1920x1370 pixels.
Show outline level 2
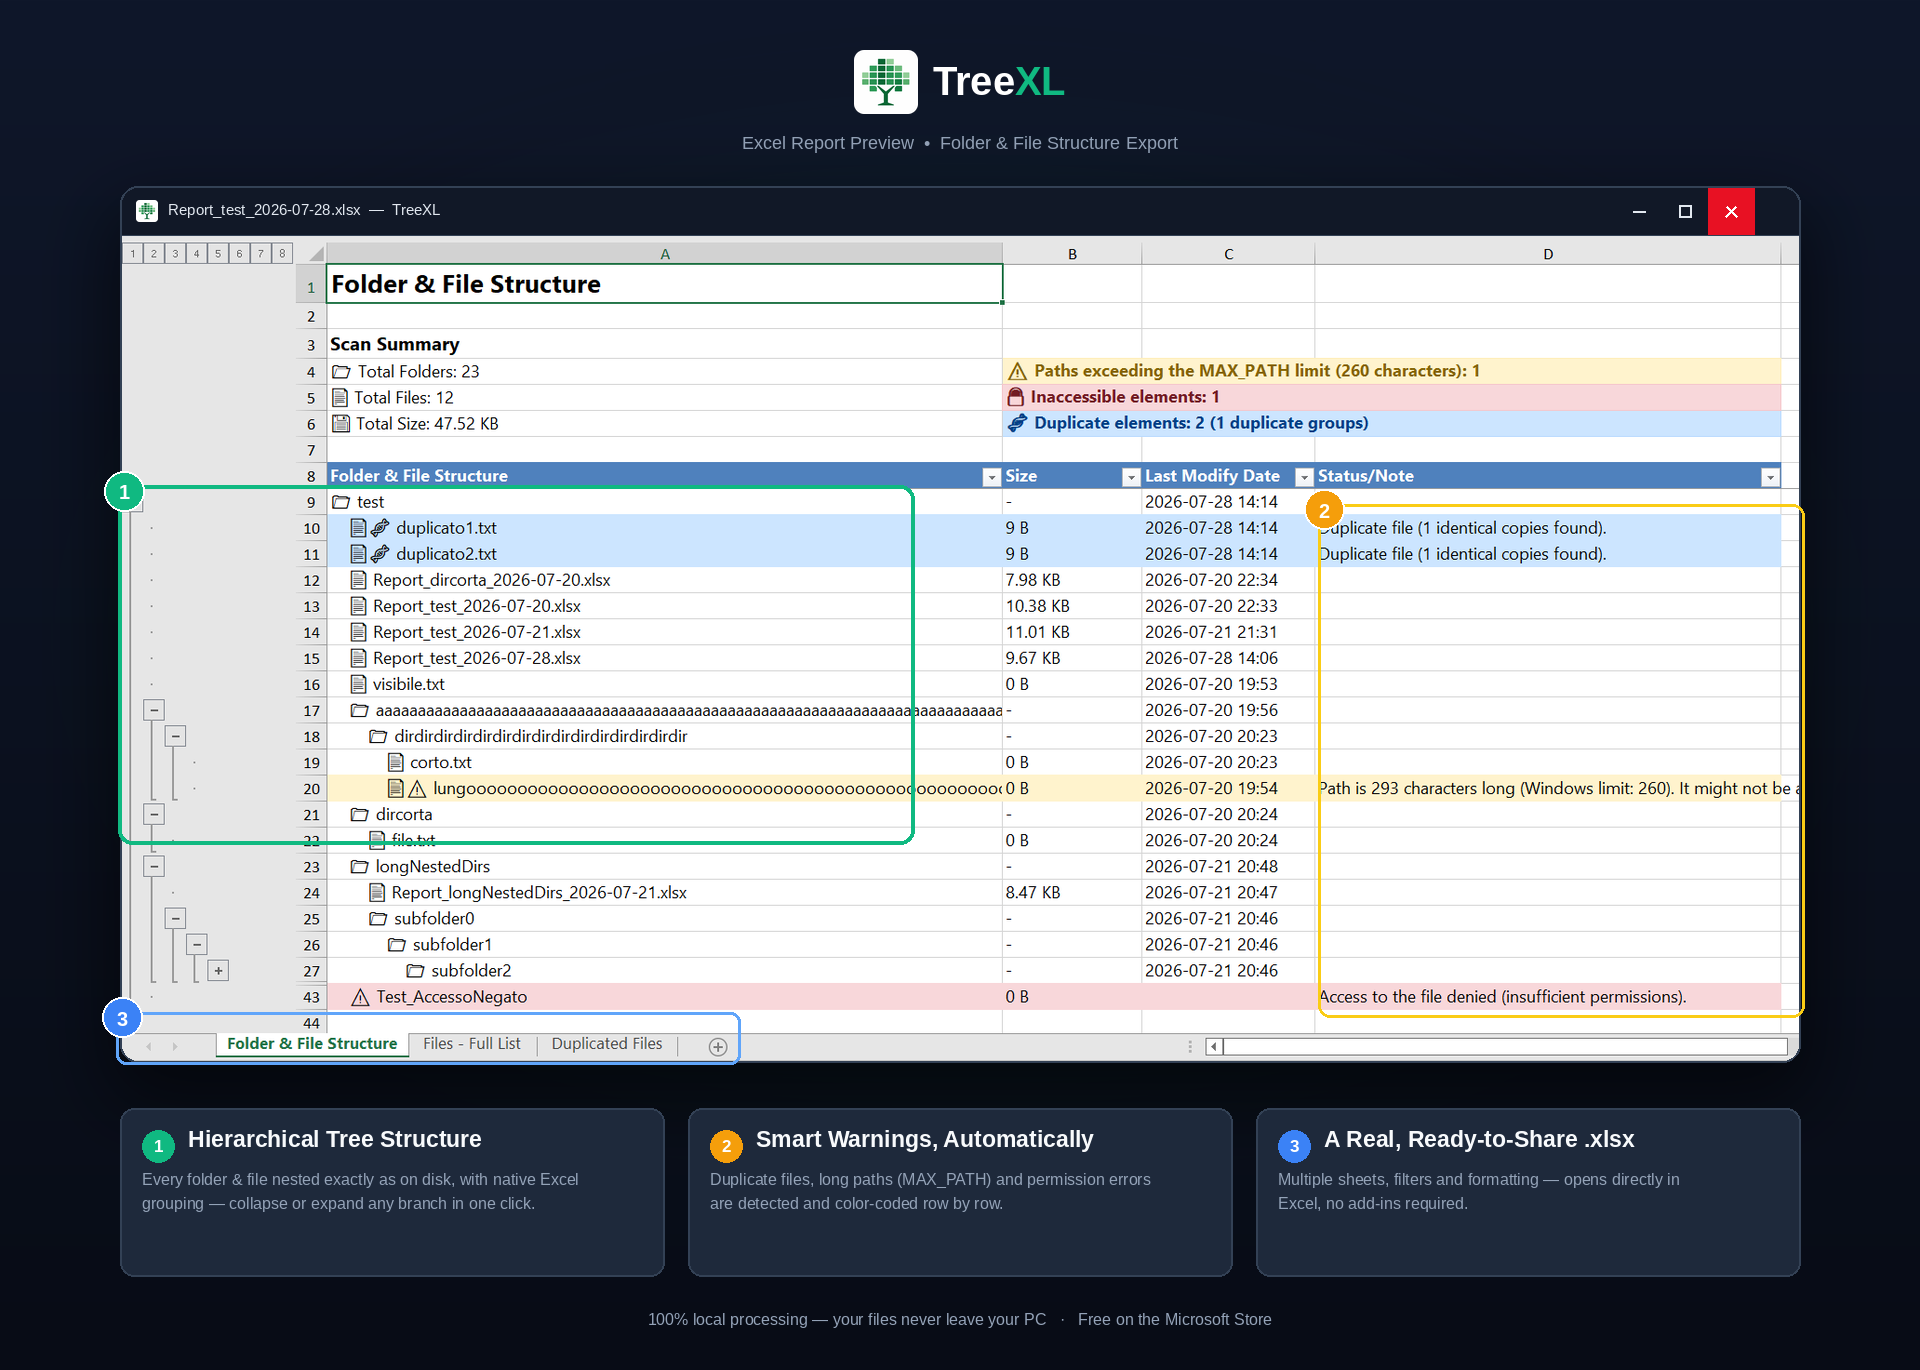(154, 254)
